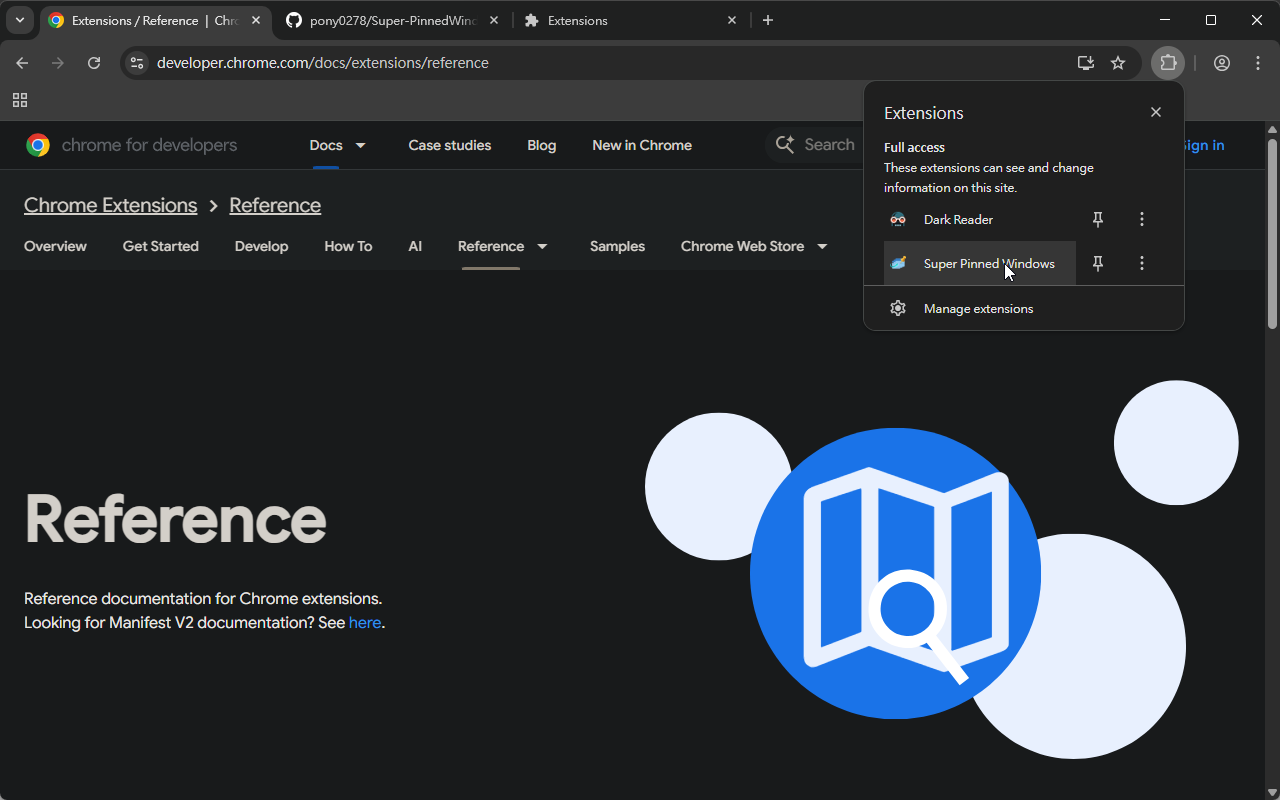Open Manage extensions
Viewport: 1280px width, 800px height.
pos(1024,308)
